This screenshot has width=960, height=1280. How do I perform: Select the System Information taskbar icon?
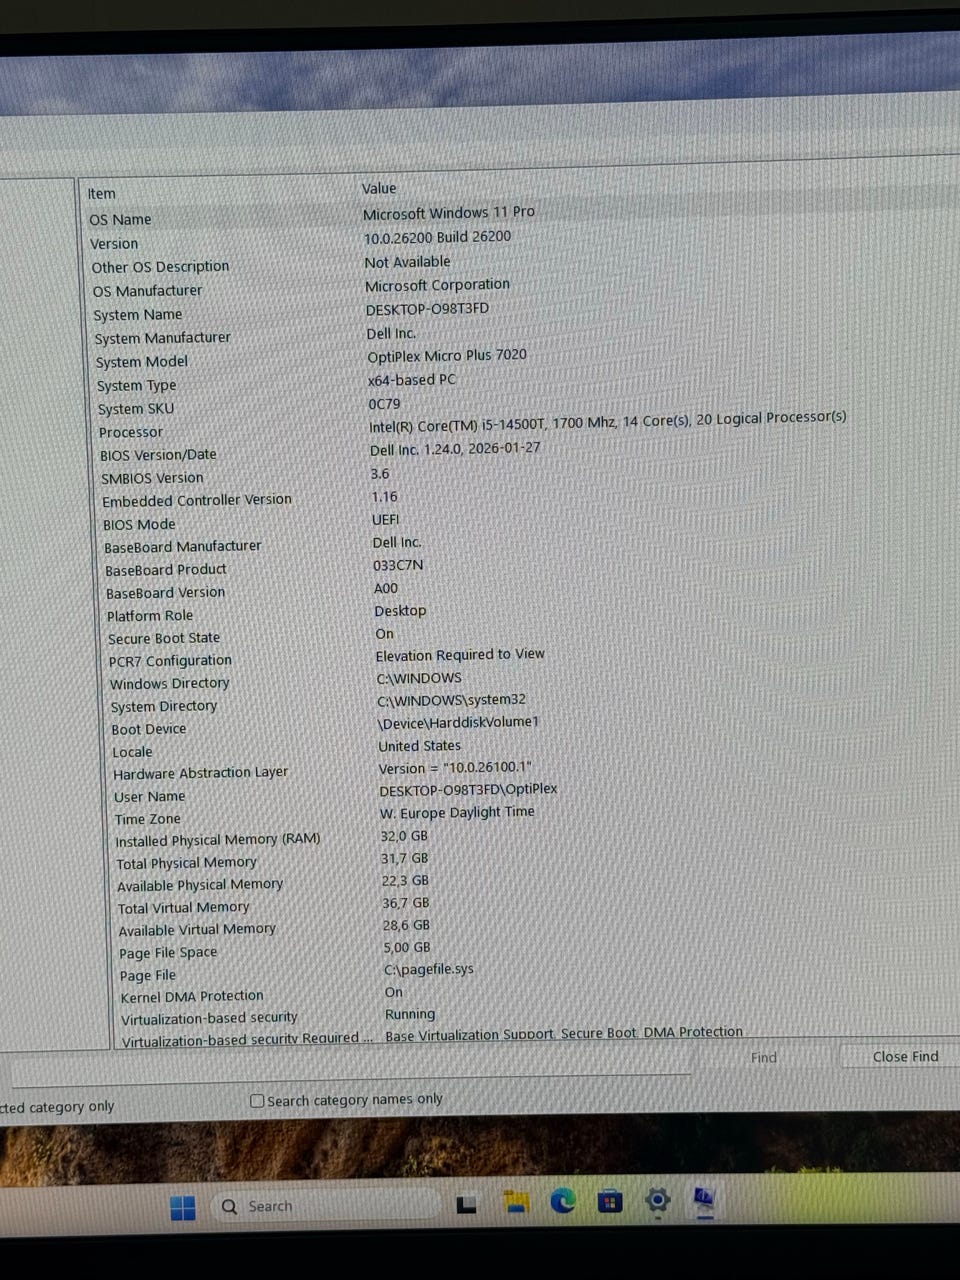pyautogui.click(x=704, y=1198)
